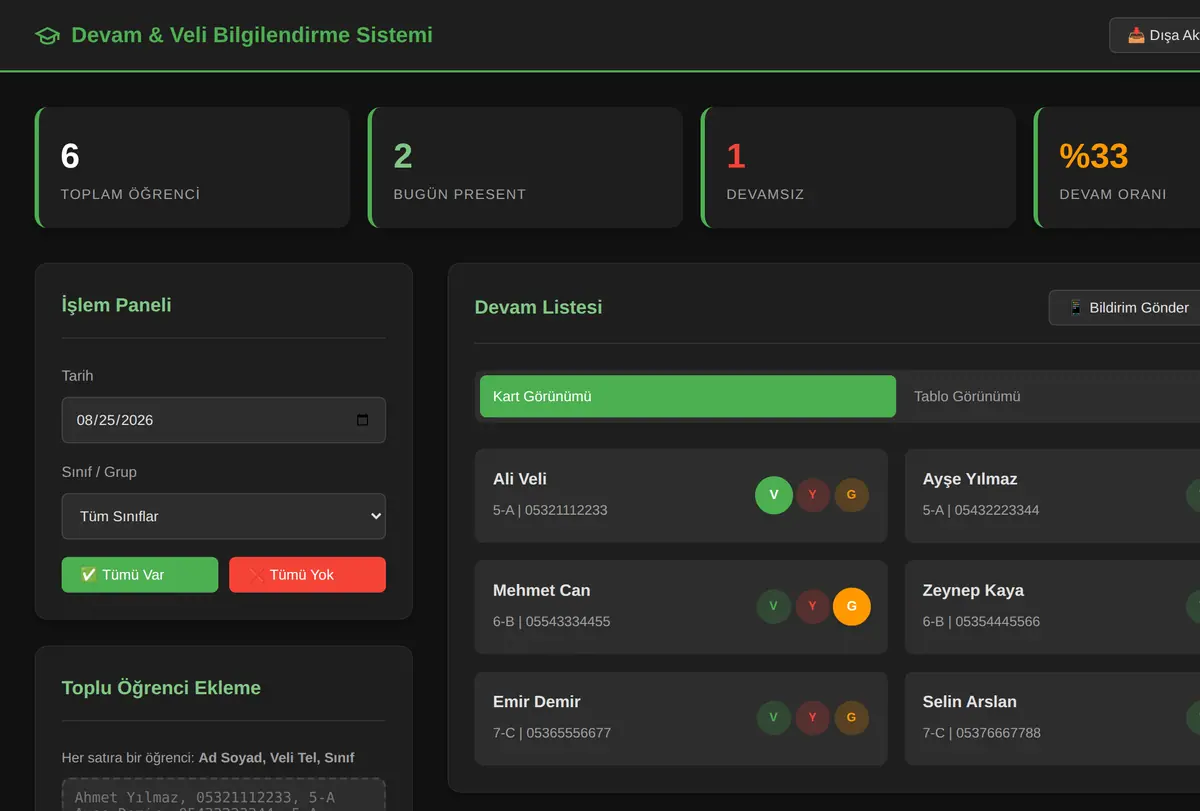The image size is (1200, 811).
Task: Click the Devam Listesi heading
Action: pos(539,307)
